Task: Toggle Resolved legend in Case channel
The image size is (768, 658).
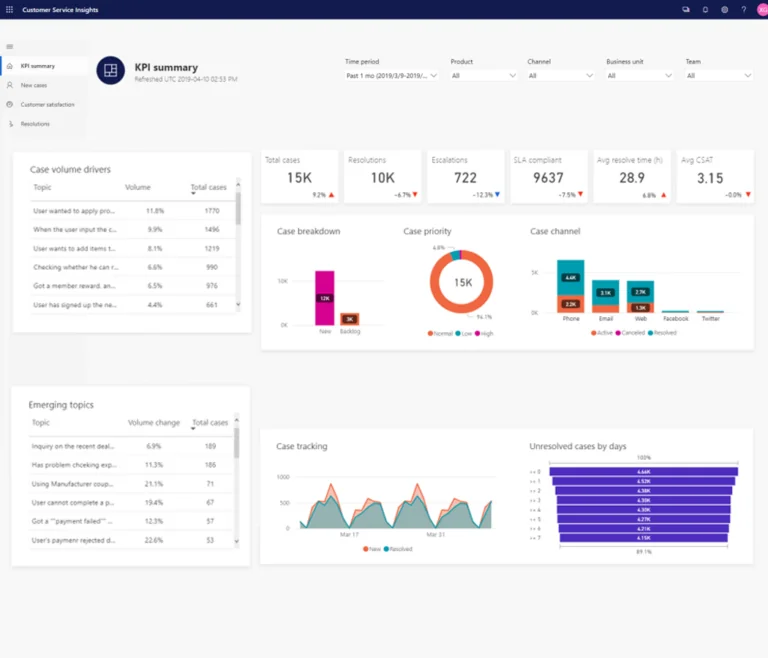Action: (x=662, y=333)
